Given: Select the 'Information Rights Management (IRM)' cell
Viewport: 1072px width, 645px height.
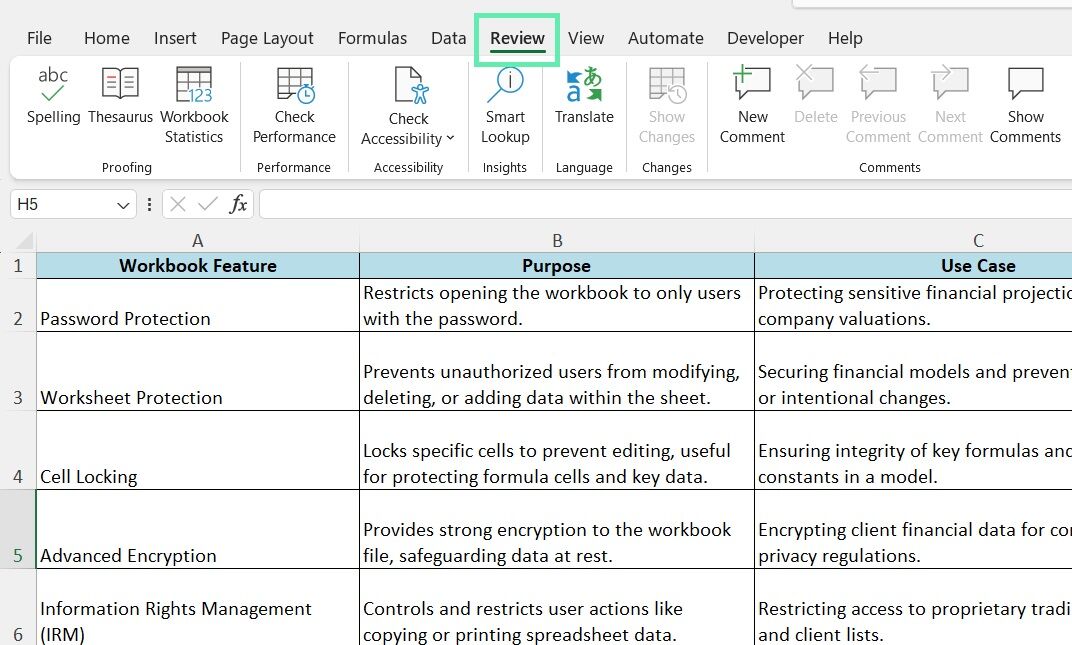Looking at the screenshot, I should point(198,607).
